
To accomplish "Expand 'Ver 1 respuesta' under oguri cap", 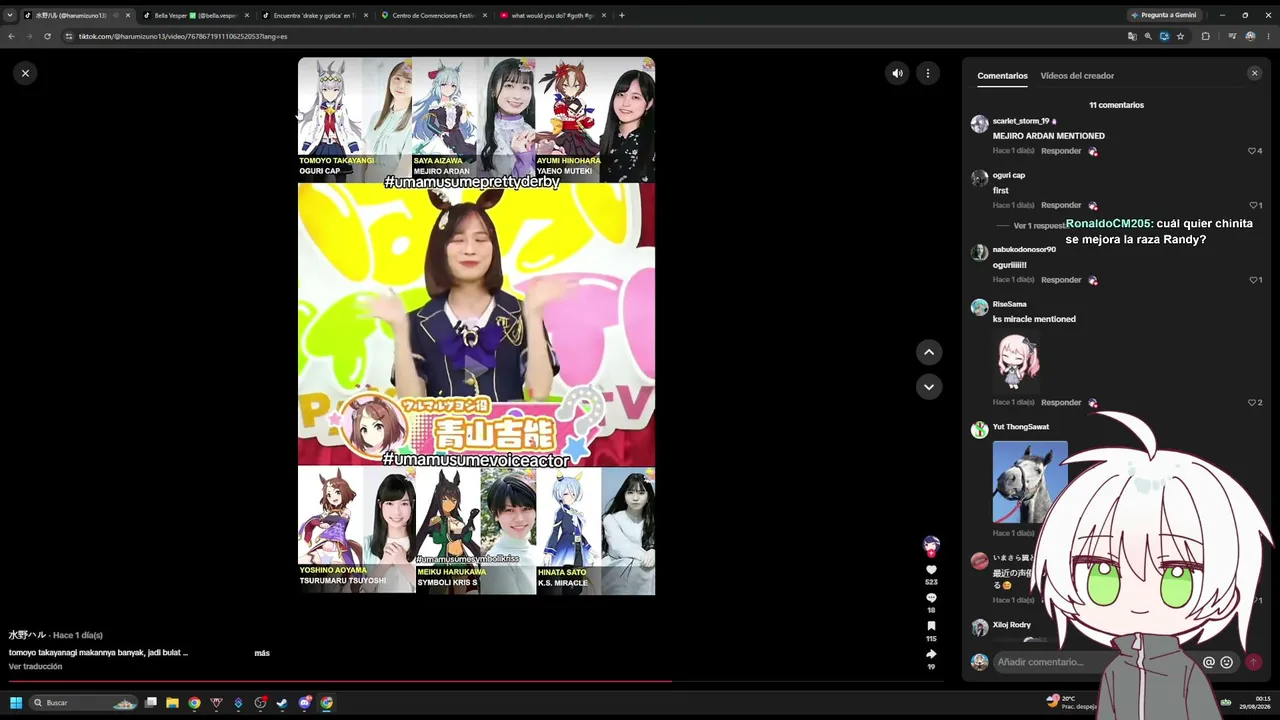I will pyautogui.click(x=1038, y=226).
